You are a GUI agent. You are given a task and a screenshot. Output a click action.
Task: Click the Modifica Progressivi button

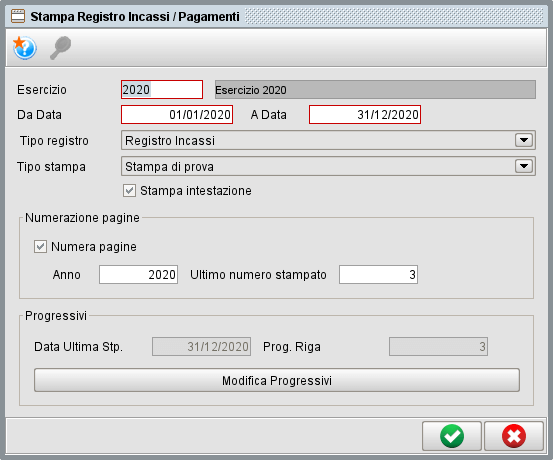(x=277, y=380)
